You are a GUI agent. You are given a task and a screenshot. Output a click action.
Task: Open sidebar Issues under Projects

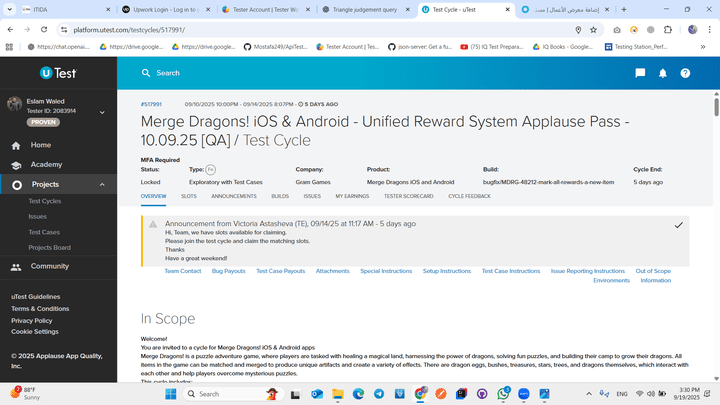coord(37,217)
